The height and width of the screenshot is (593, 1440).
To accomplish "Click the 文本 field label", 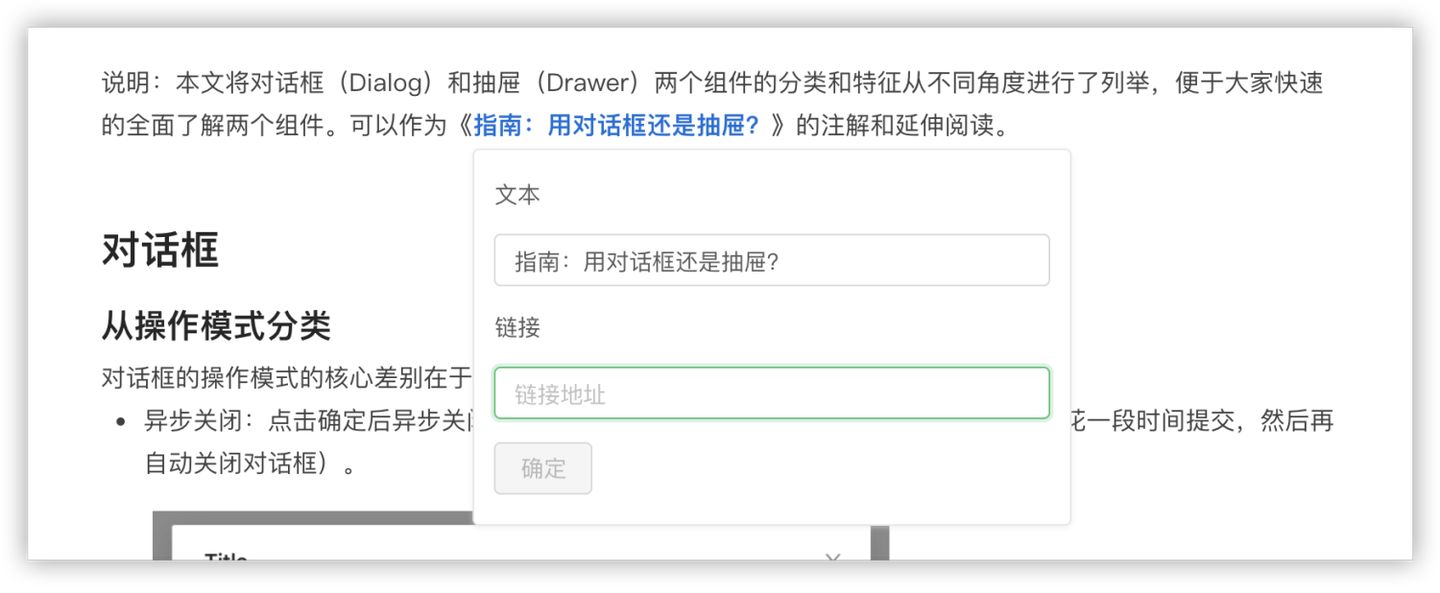I will (517, 195).
